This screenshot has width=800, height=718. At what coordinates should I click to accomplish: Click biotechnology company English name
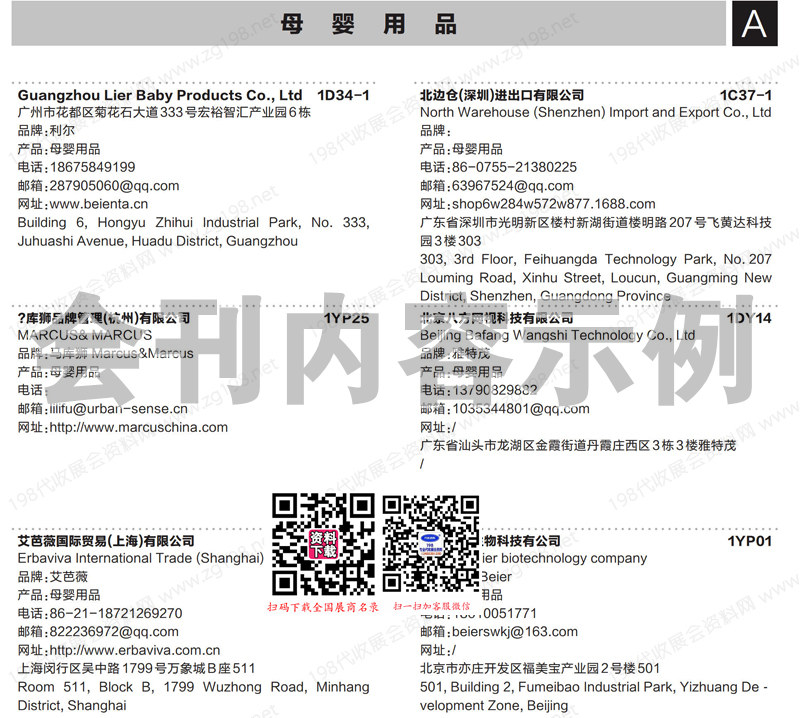(564, 558)
